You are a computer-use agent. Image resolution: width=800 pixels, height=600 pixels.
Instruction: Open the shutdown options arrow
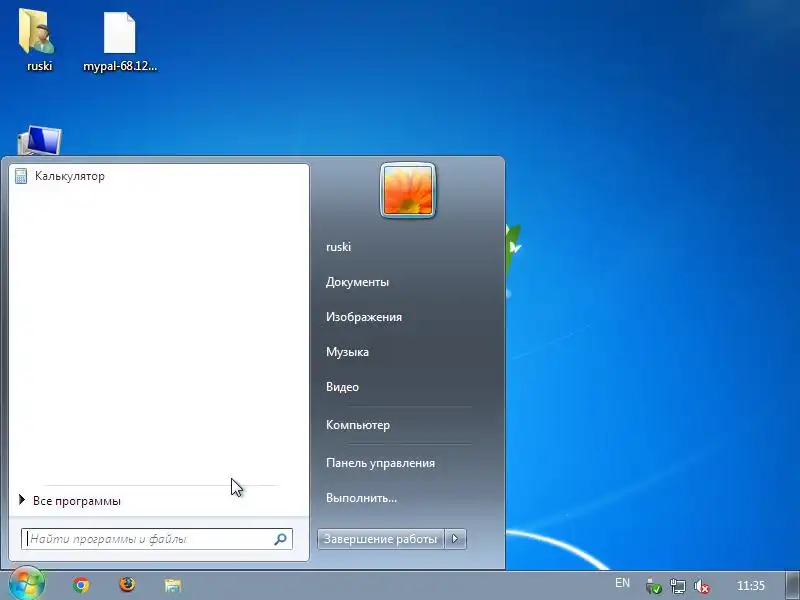(455, 539)
